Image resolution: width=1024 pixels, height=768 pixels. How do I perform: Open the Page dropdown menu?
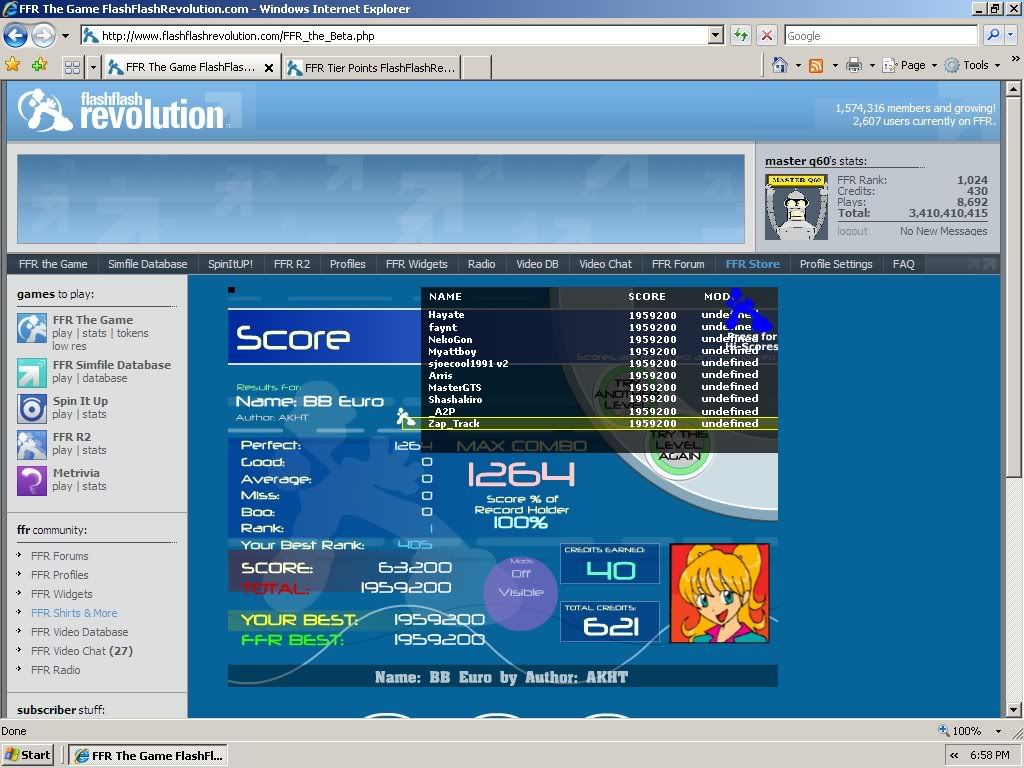point(910,65)
